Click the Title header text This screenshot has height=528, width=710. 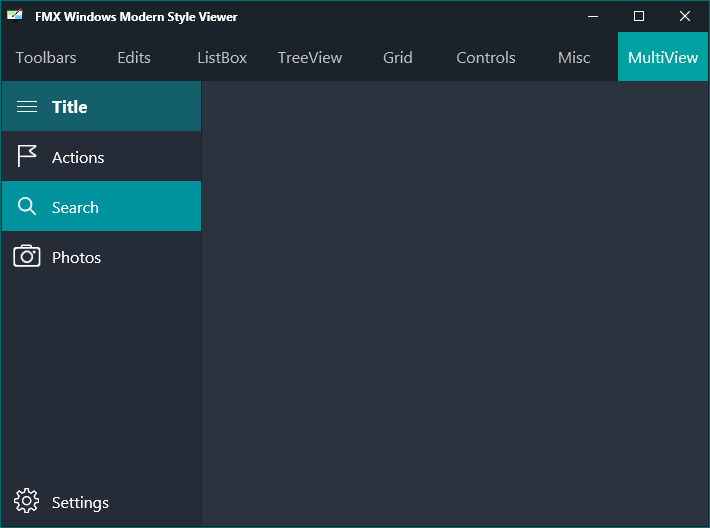click(x=69, y=107)
